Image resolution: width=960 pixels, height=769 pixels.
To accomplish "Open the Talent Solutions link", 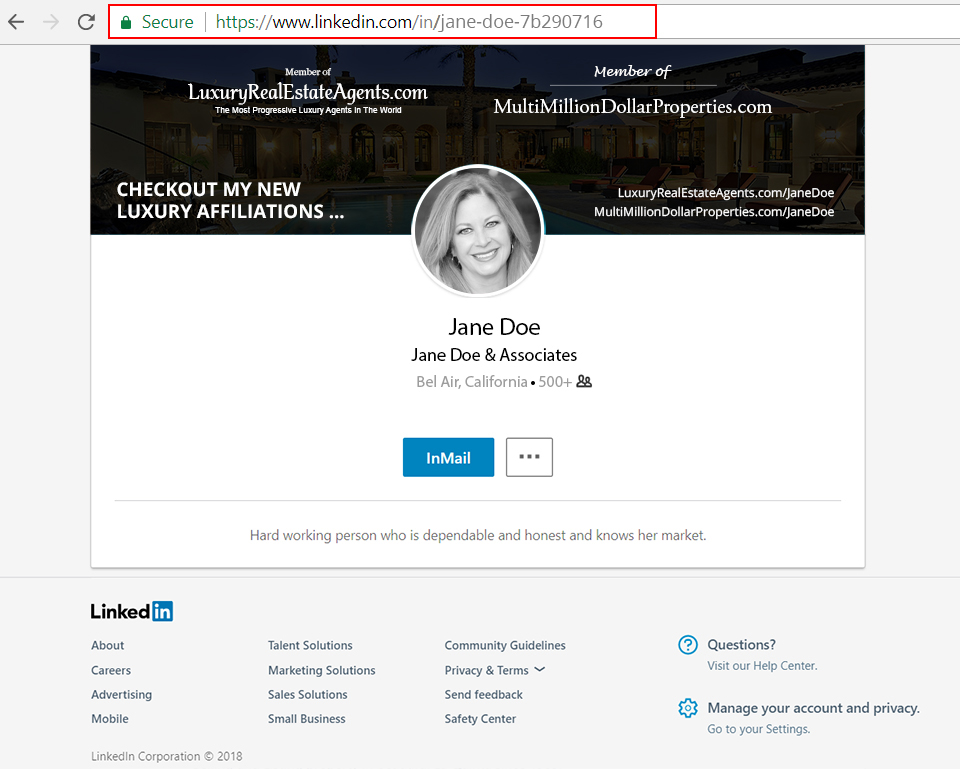I will tap(310, 645).
